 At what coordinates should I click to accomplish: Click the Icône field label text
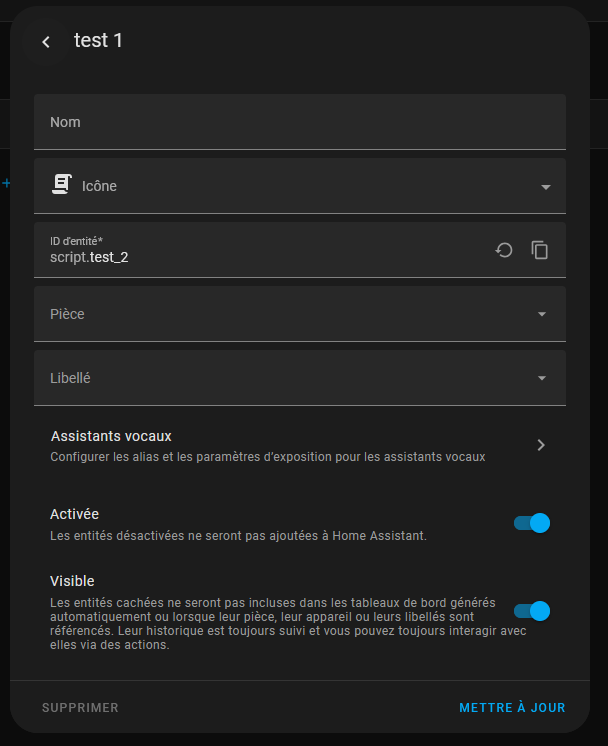99,186
